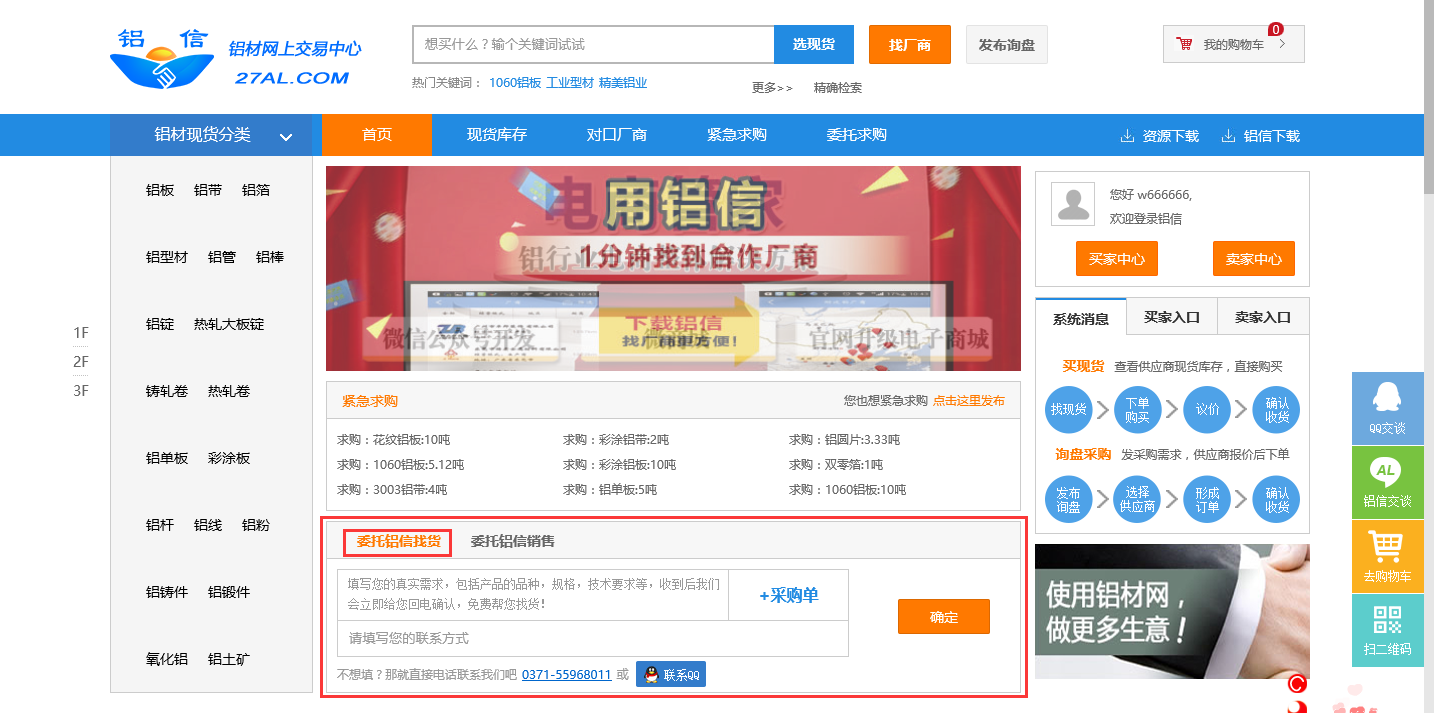The image size is (1434, 713).
Task: Click the 扫二维码 QR code icon
Action: (x=1387, y=620)
